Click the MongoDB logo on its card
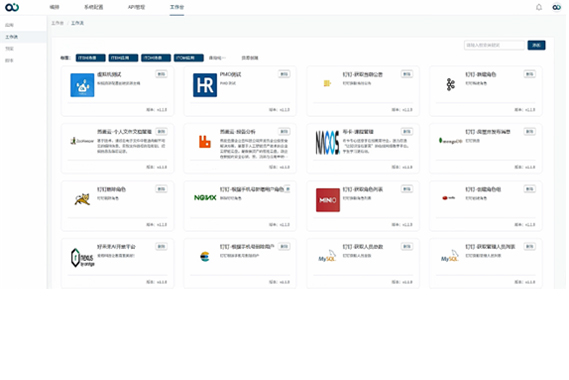This screenshot has width=569, height=380. pos(450,141)
